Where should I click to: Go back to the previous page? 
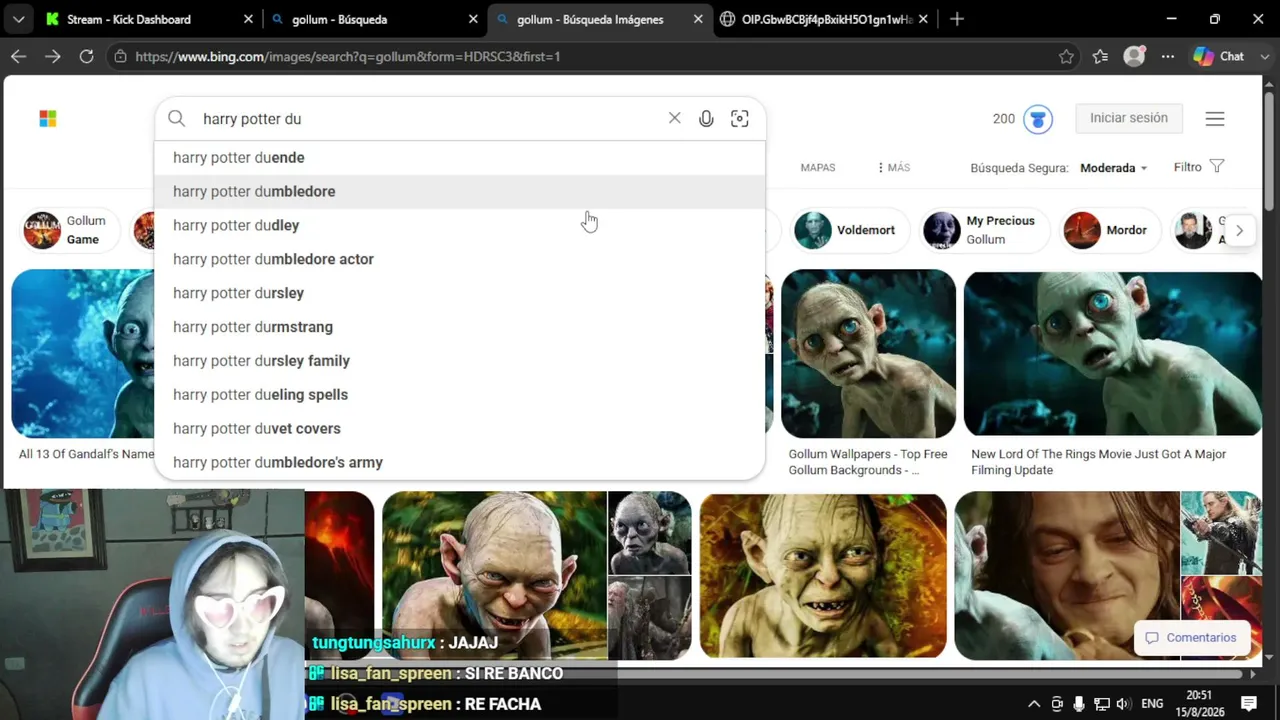(x=18, y=57)
